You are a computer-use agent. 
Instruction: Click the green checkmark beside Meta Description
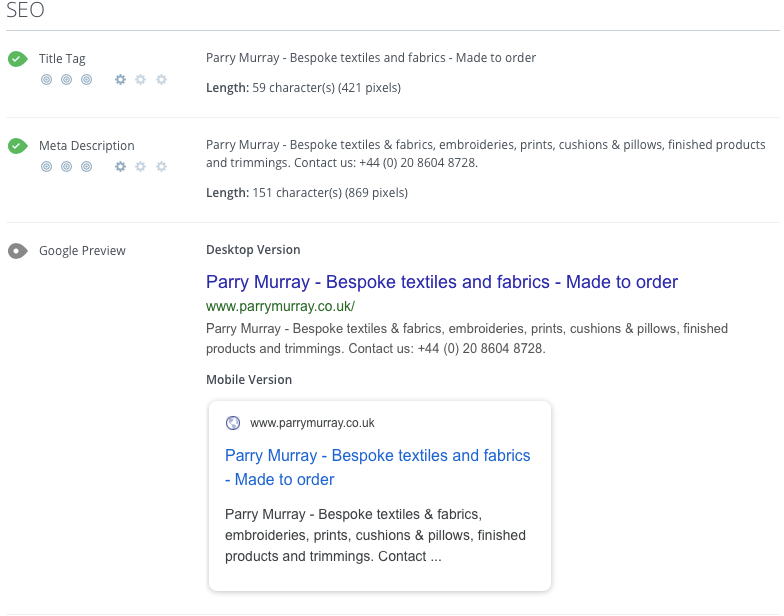point(18,146)
